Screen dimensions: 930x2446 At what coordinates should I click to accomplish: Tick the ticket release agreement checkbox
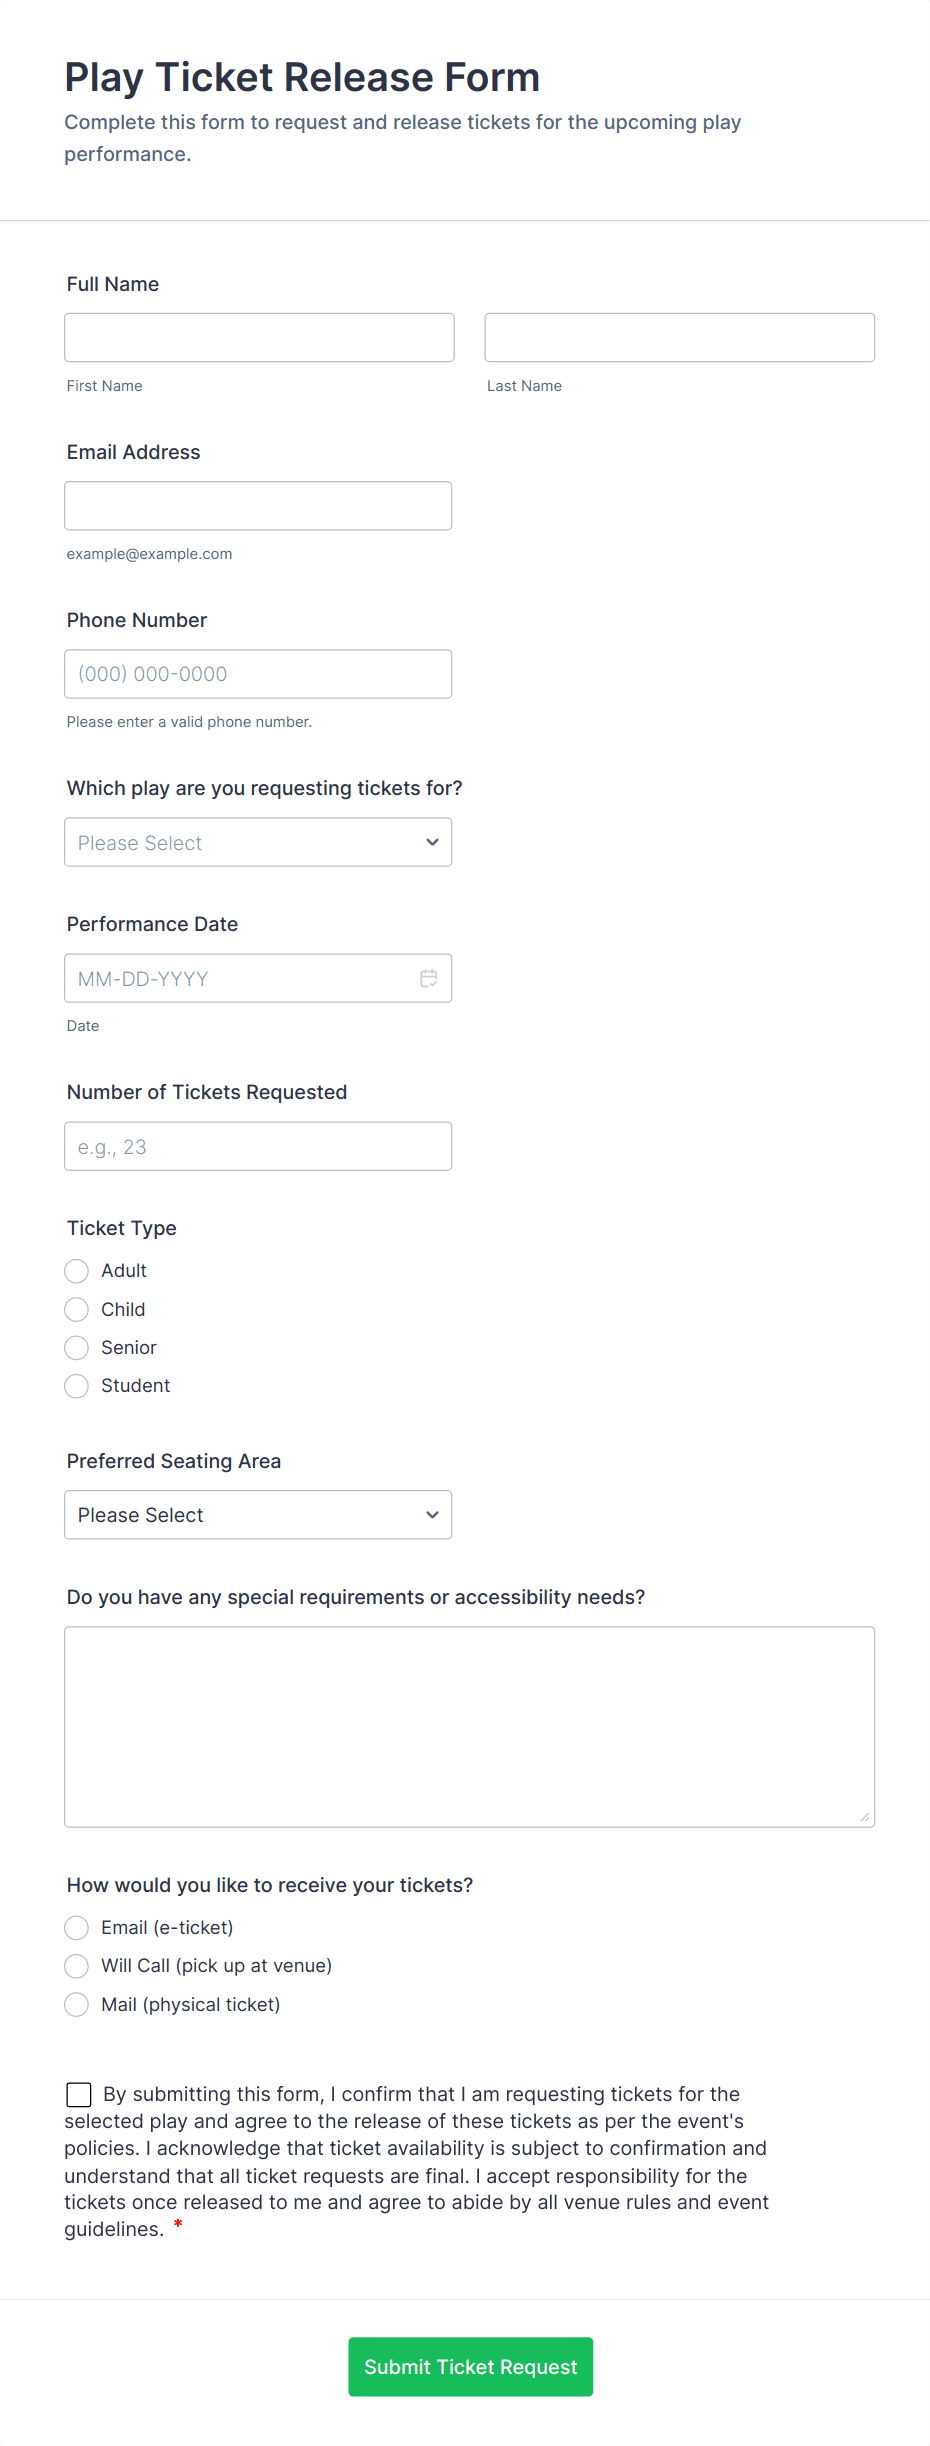(79, 2094)
